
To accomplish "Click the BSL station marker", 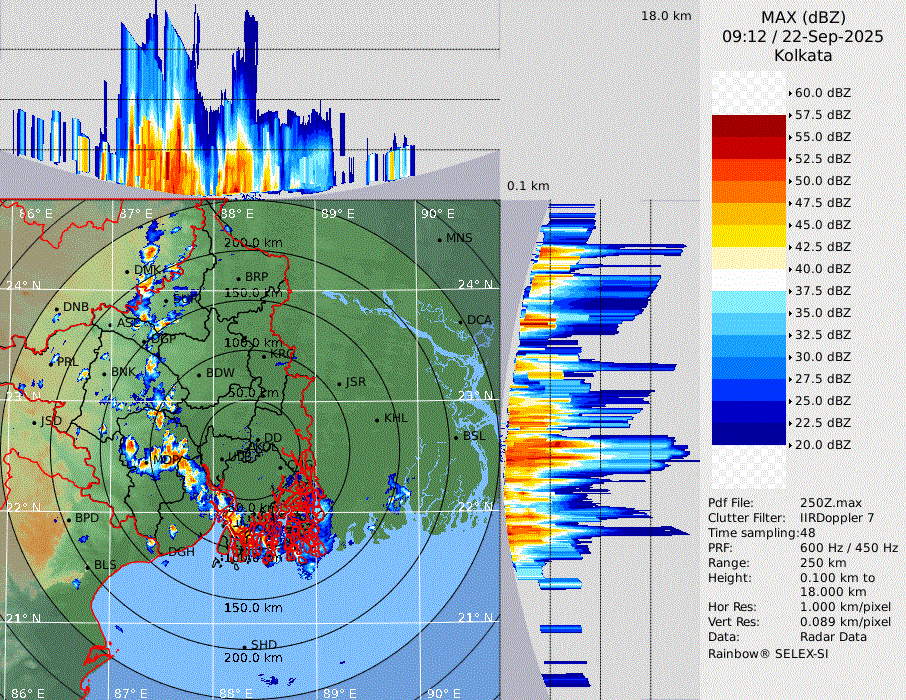I will click(457, 437).
